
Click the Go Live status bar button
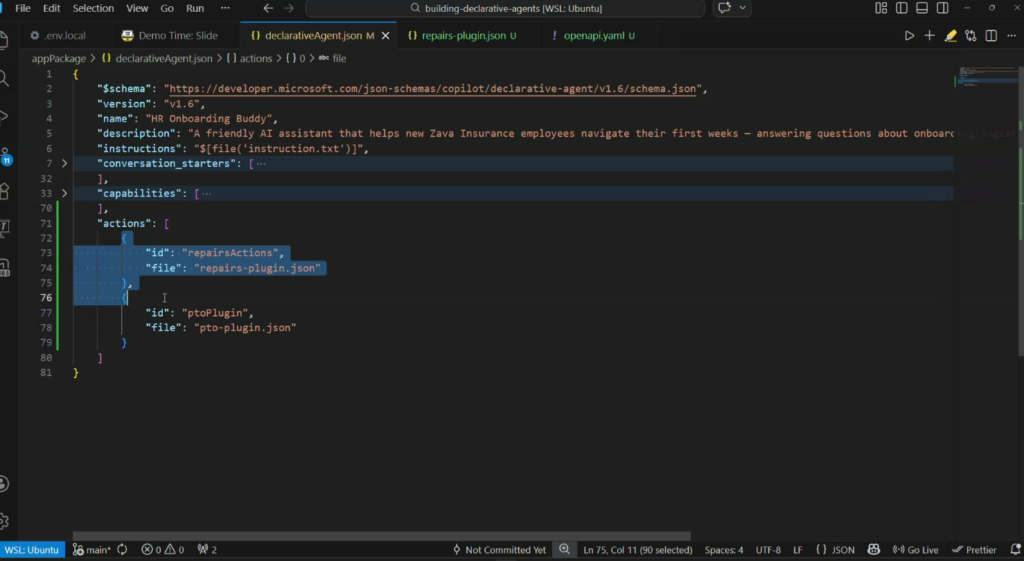point(916,550)
